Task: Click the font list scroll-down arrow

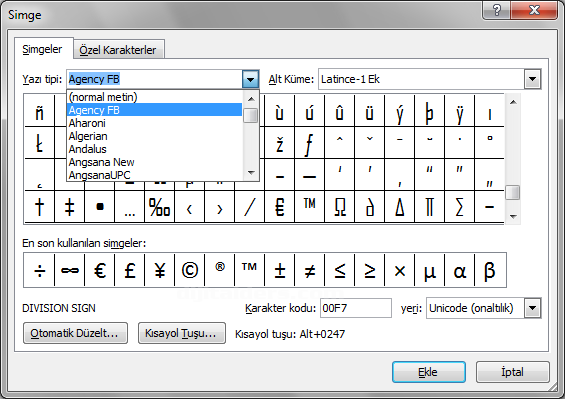Action: [x=251, y=173]
